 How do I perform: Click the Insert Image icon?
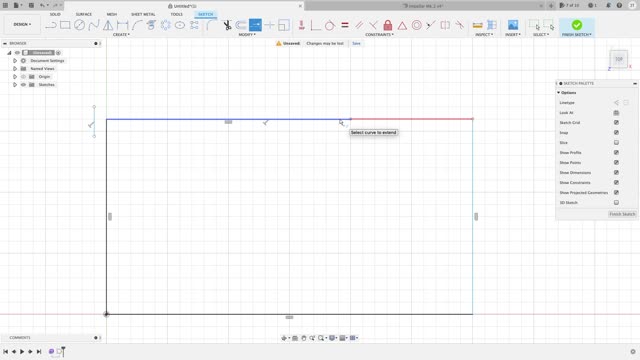(513, 25)
